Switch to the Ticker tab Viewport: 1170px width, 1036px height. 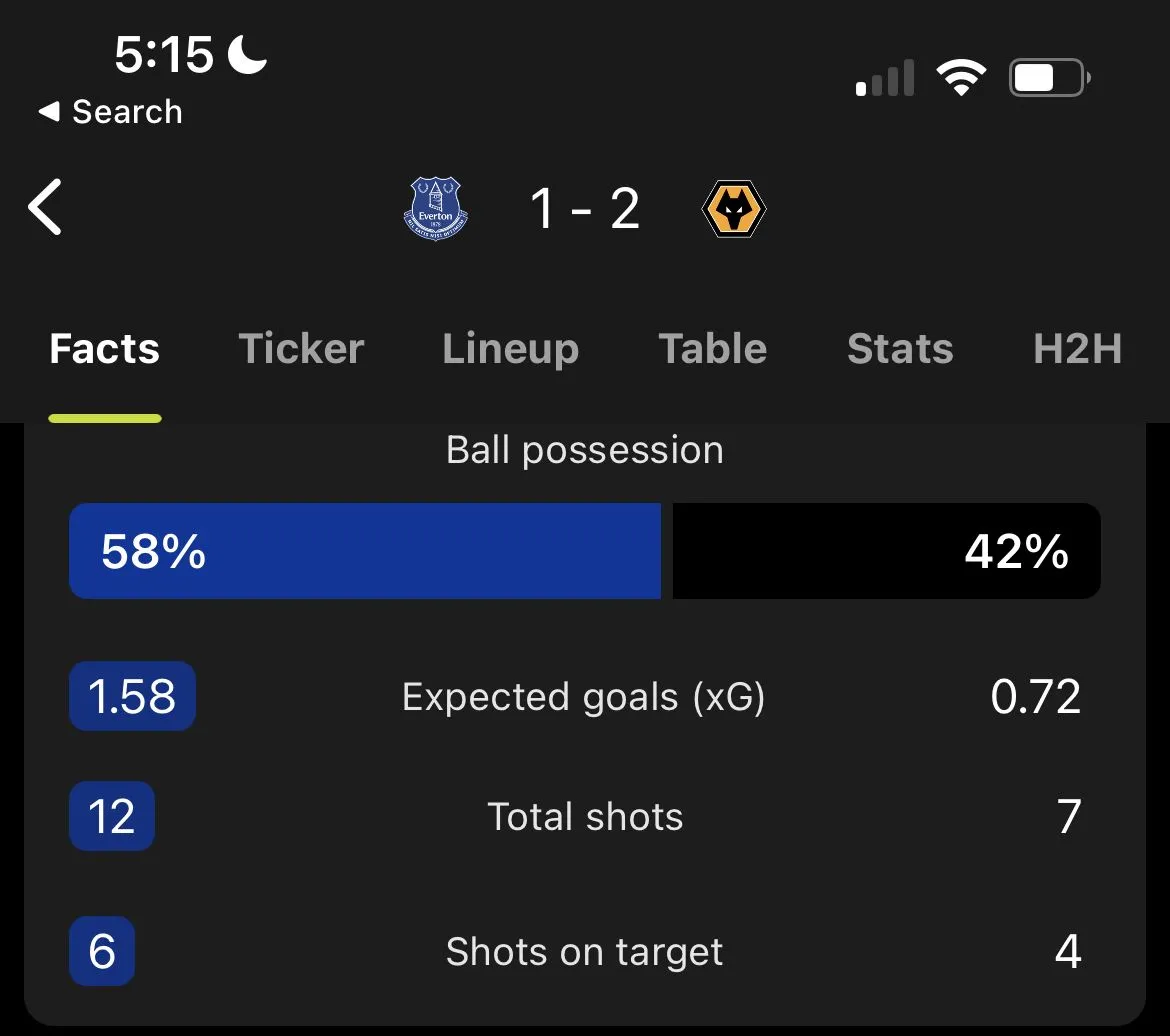click(301, 349)
